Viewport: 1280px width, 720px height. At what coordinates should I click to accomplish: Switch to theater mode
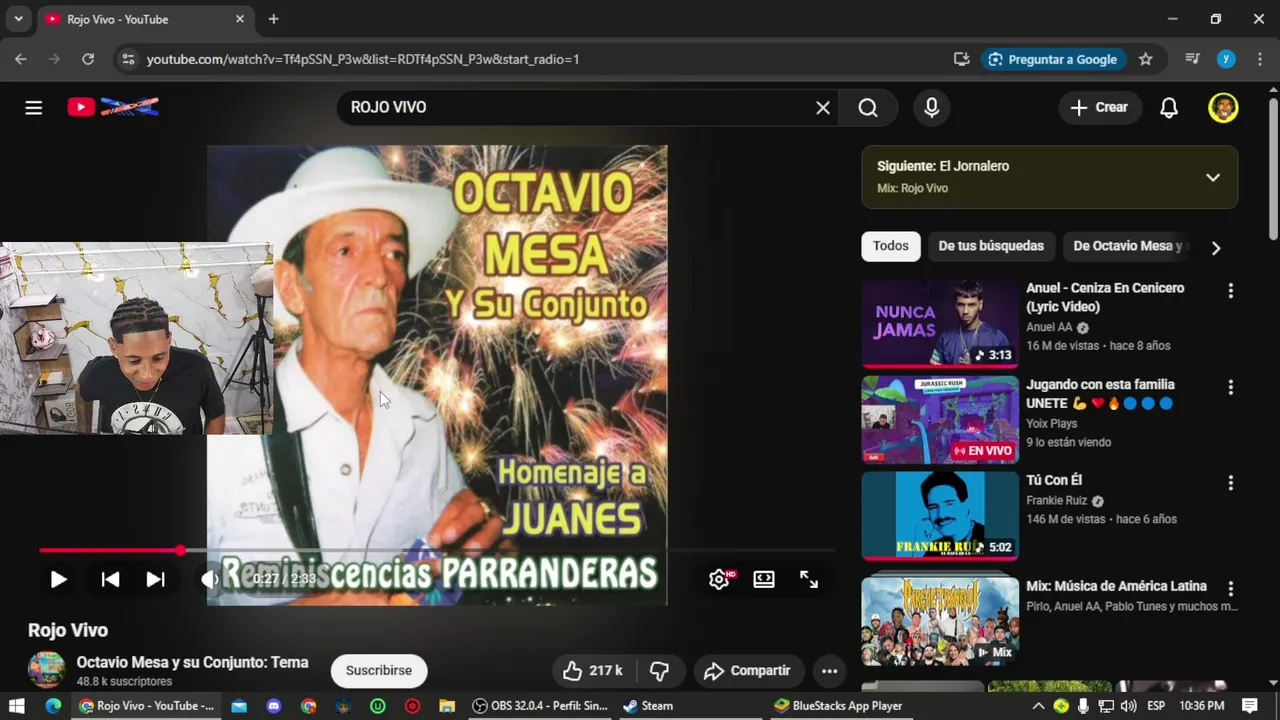(764, 579)
